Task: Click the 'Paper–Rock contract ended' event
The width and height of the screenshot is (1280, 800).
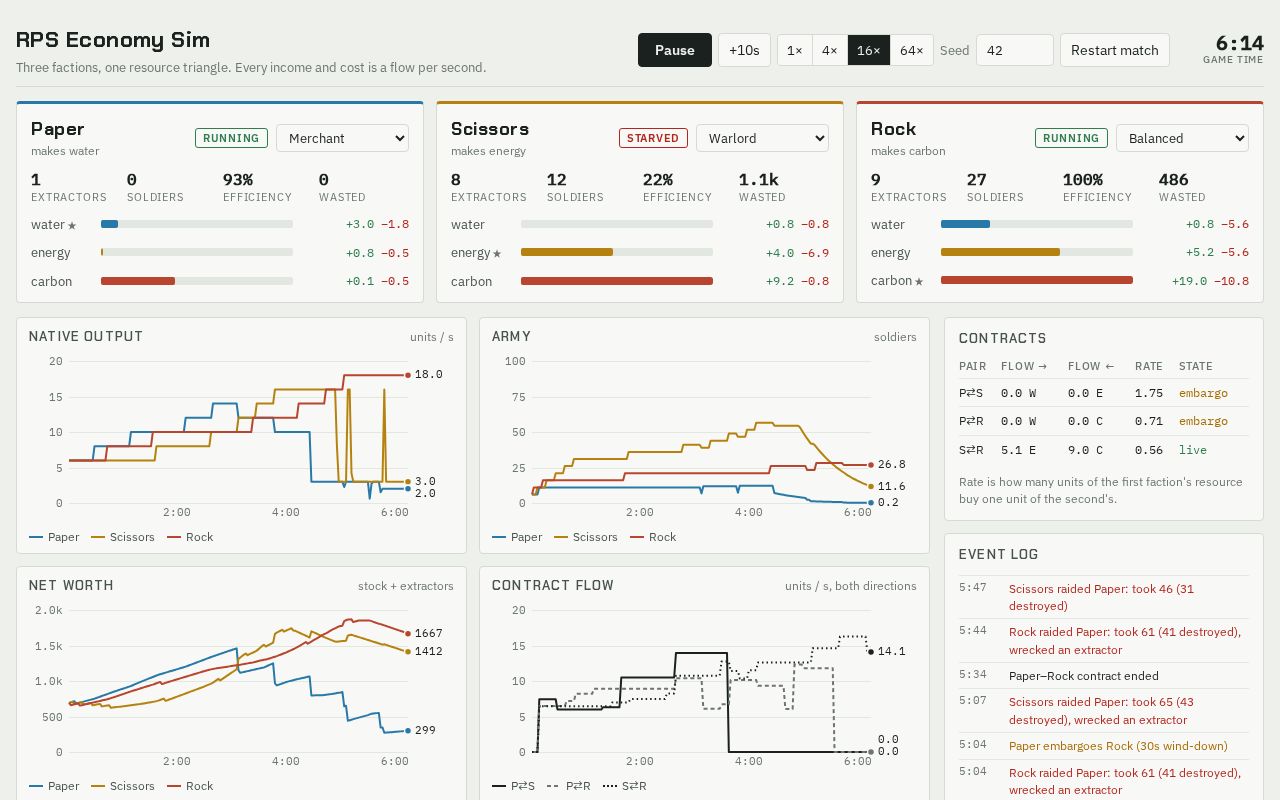Action: 1104,676
